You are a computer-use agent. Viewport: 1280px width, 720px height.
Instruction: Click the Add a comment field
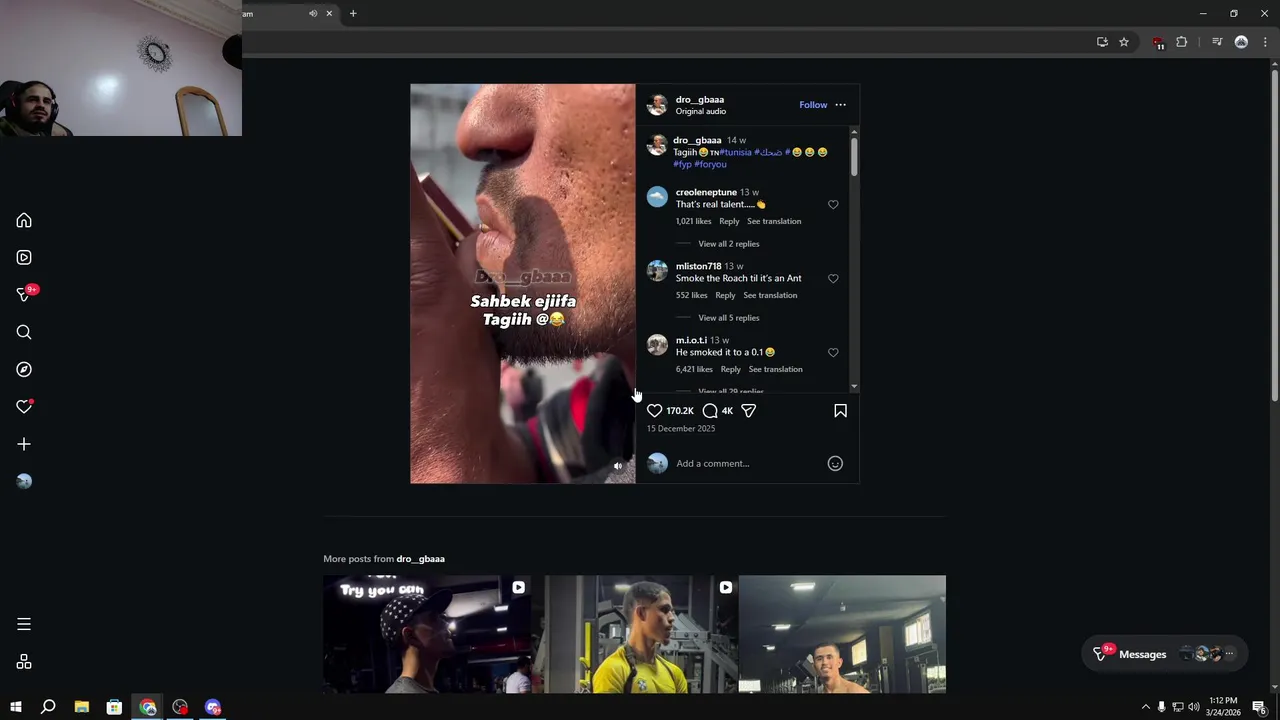click(x=747, y=463)
